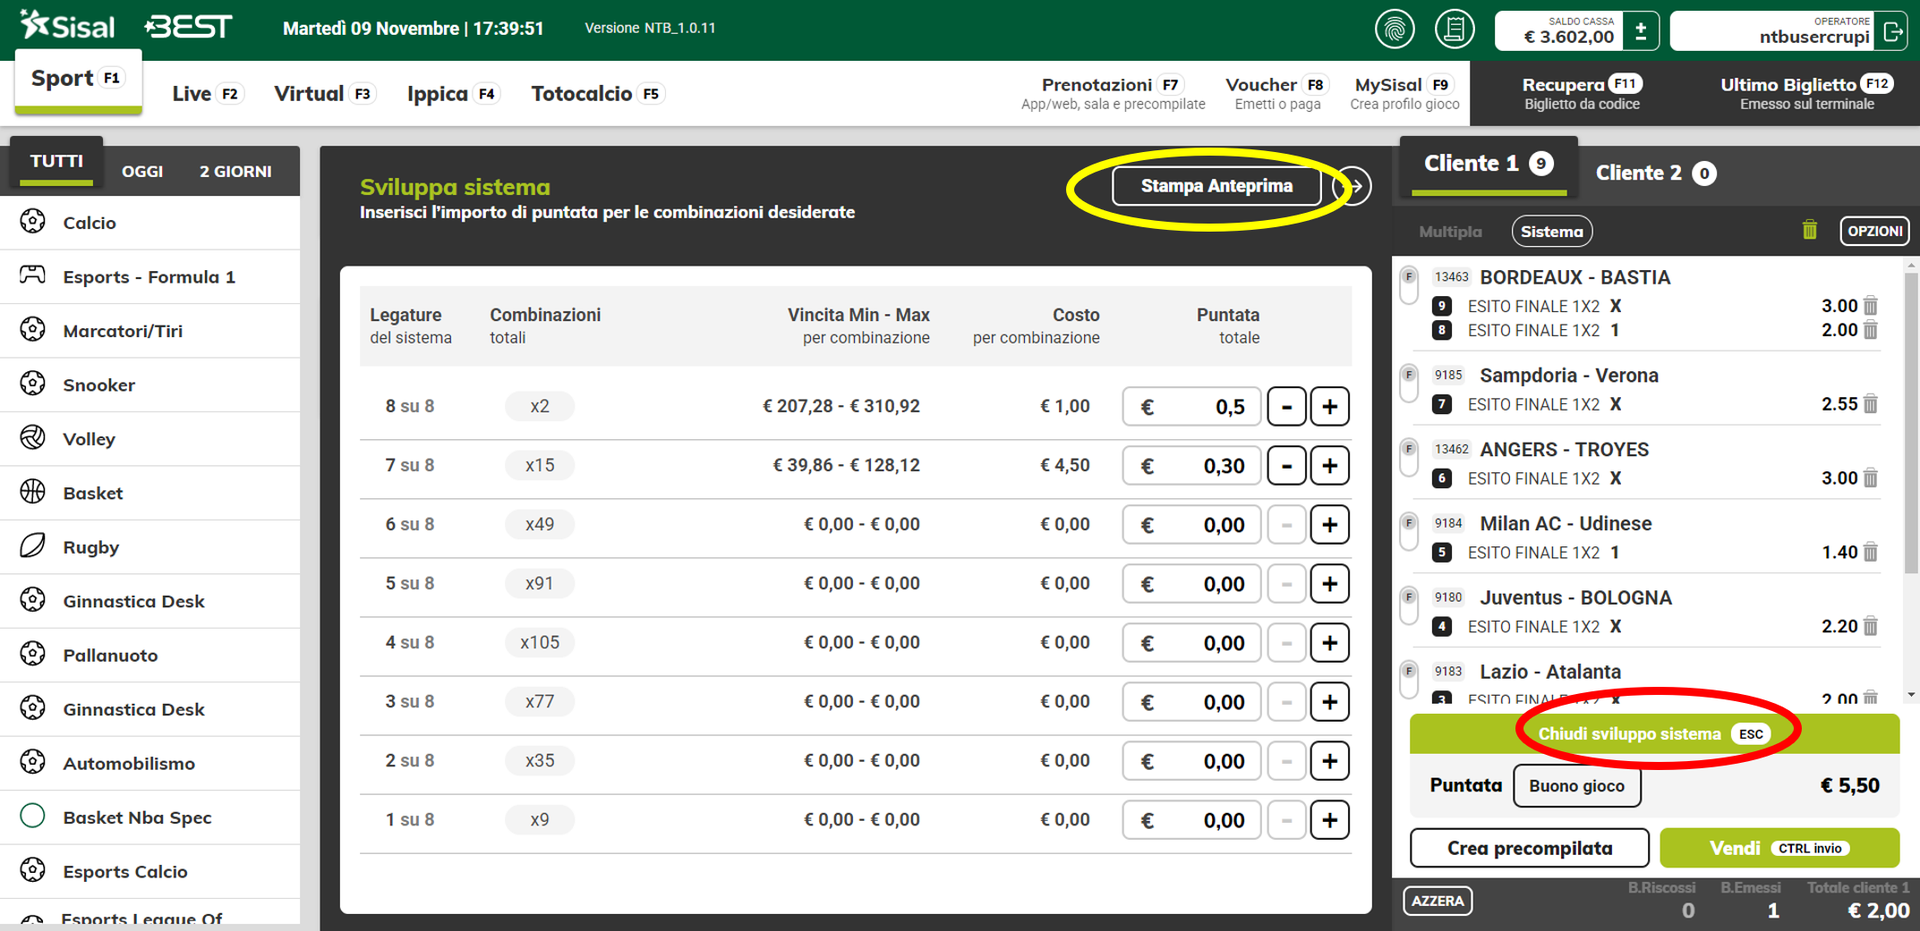Open the Live F2 tab
Image resolution: width=1920 pixels, height=931 pixels.
206,93
